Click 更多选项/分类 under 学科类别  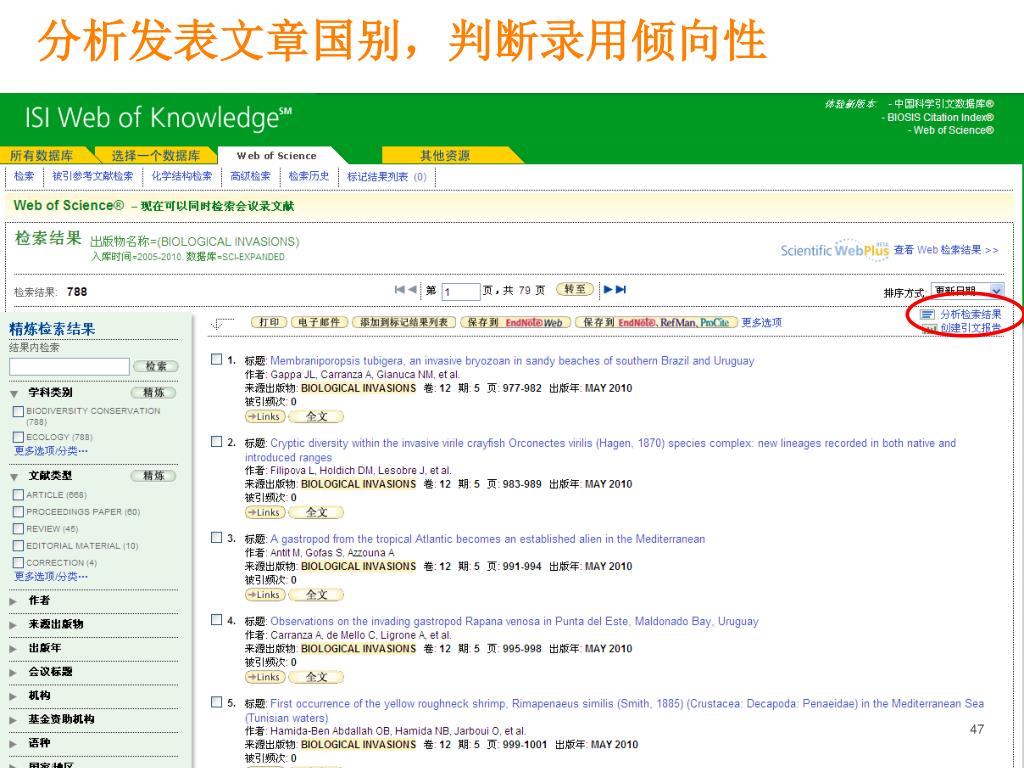(x=51, y=451)
